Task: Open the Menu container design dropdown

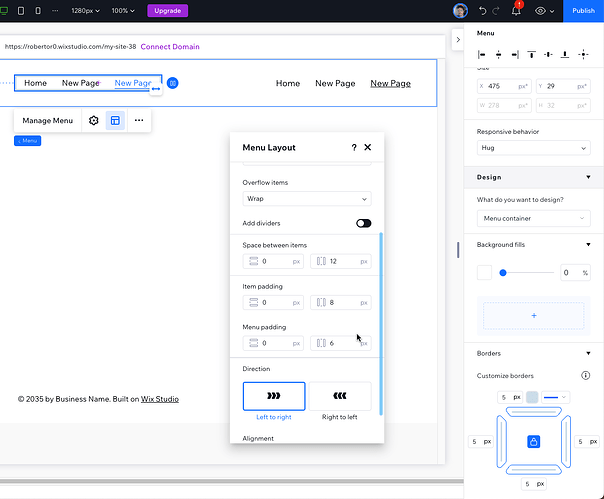Action: (534, 218)
